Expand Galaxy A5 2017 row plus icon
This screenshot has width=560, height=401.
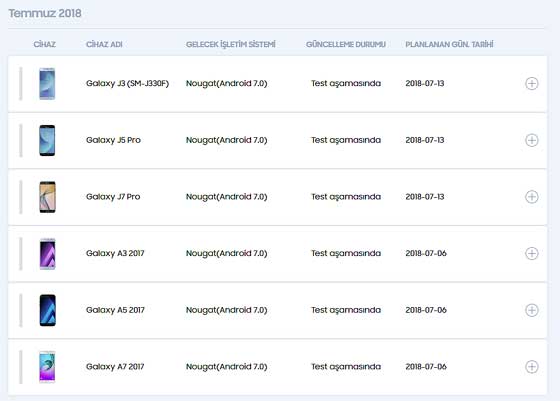click(x=532, y=310)
